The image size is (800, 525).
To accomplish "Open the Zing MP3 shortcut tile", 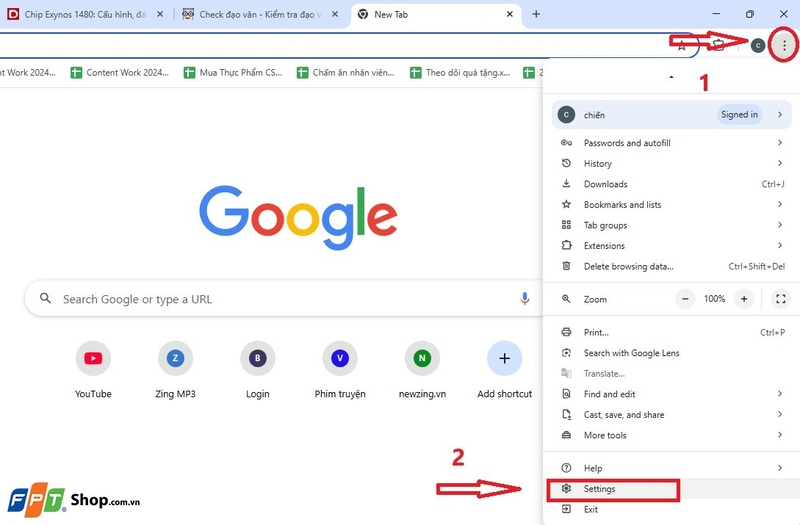I will [x=175, y=370].
